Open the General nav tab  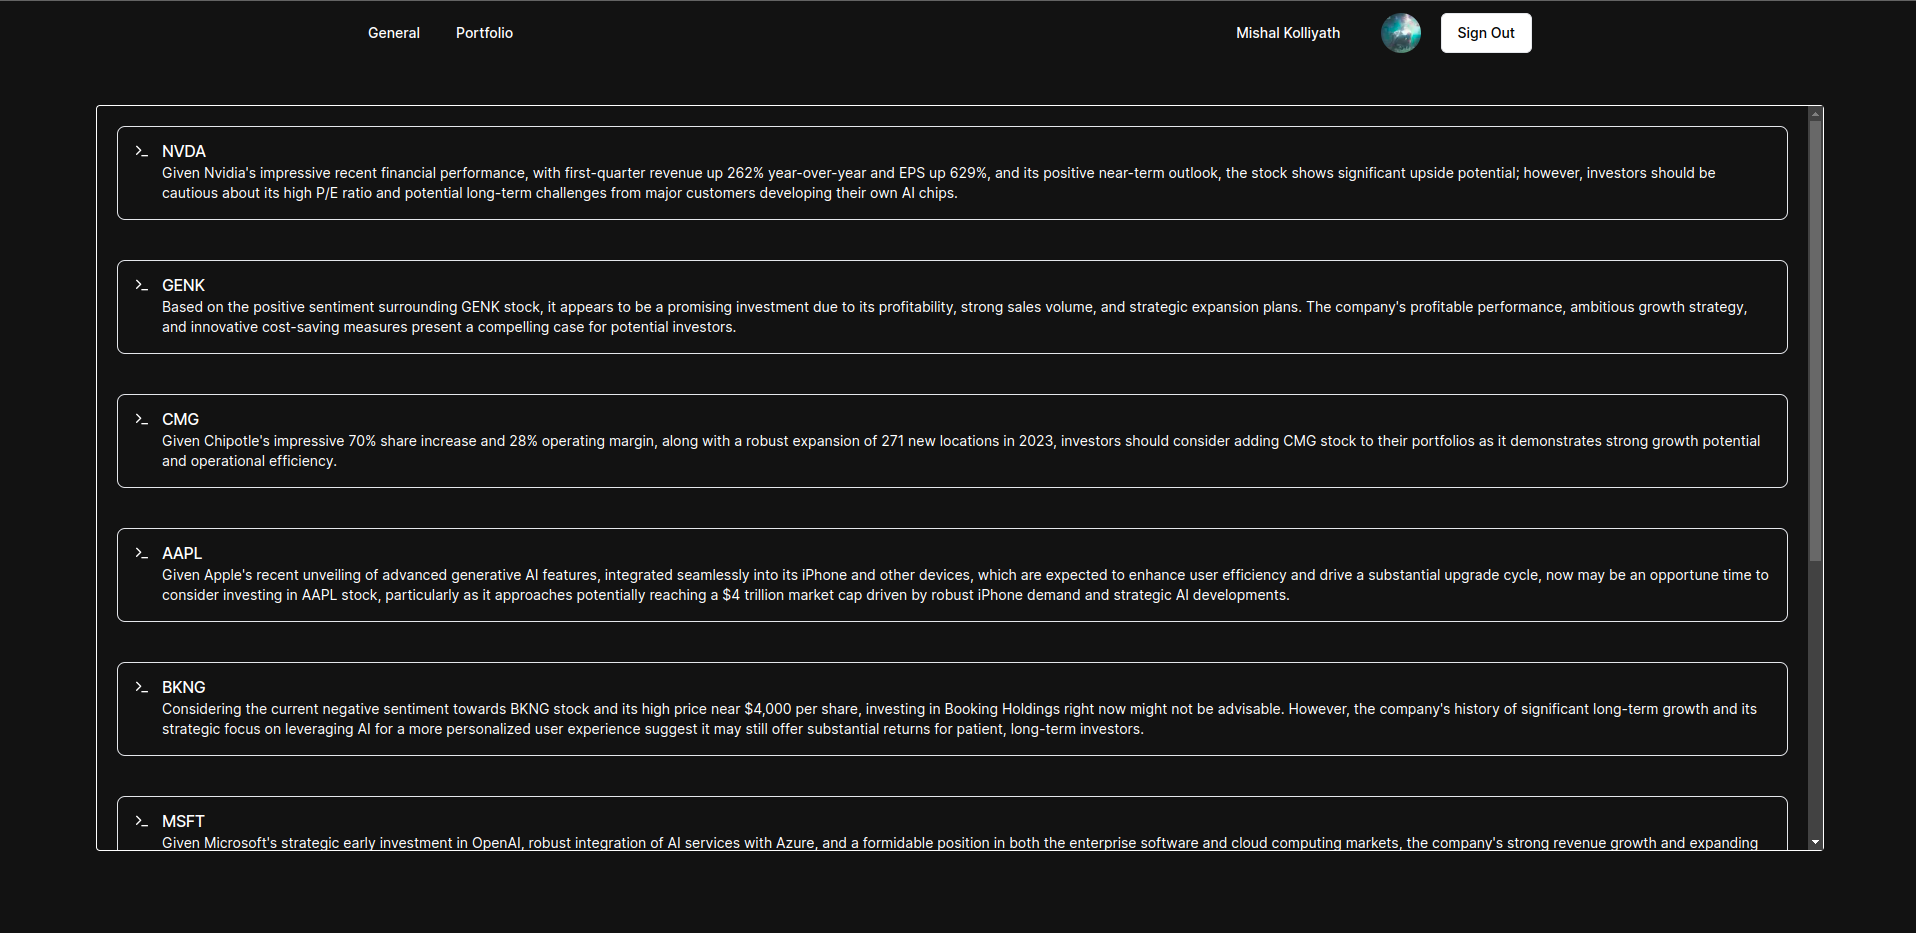[x=394, y=33]
